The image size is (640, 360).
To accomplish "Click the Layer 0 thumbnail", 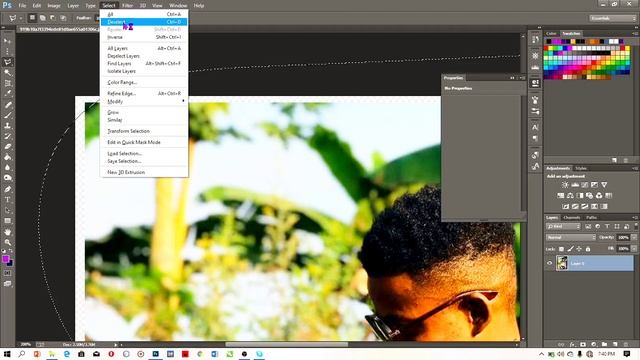I will pyautogui.click(x=562, y=263).
